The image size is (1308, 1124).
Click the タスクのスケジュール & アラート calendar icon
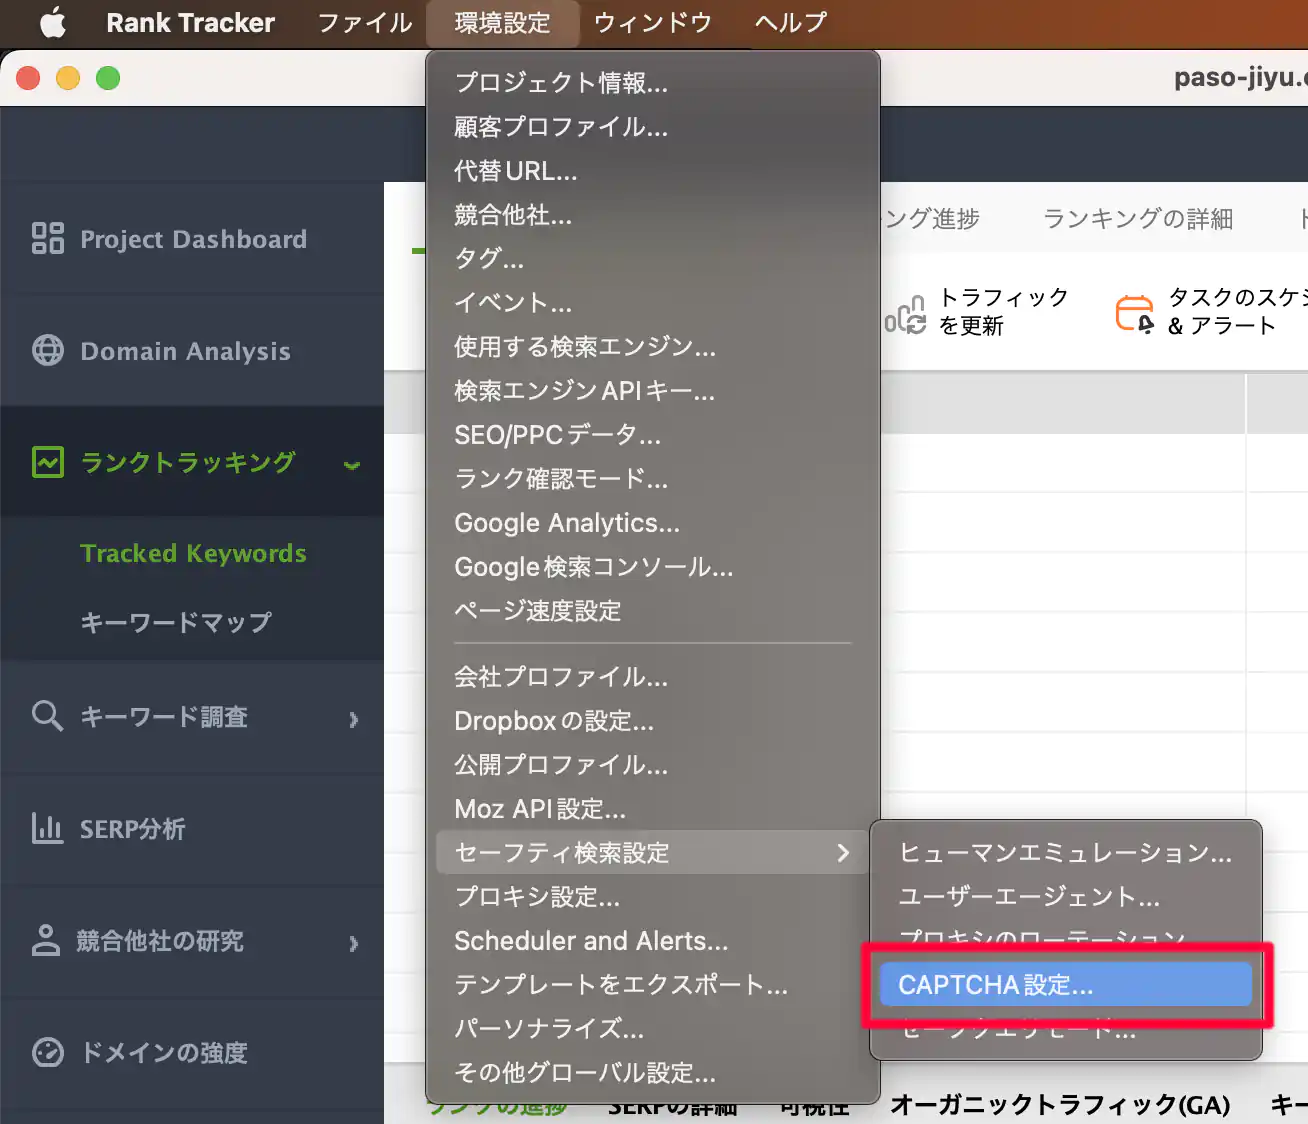1135,313
